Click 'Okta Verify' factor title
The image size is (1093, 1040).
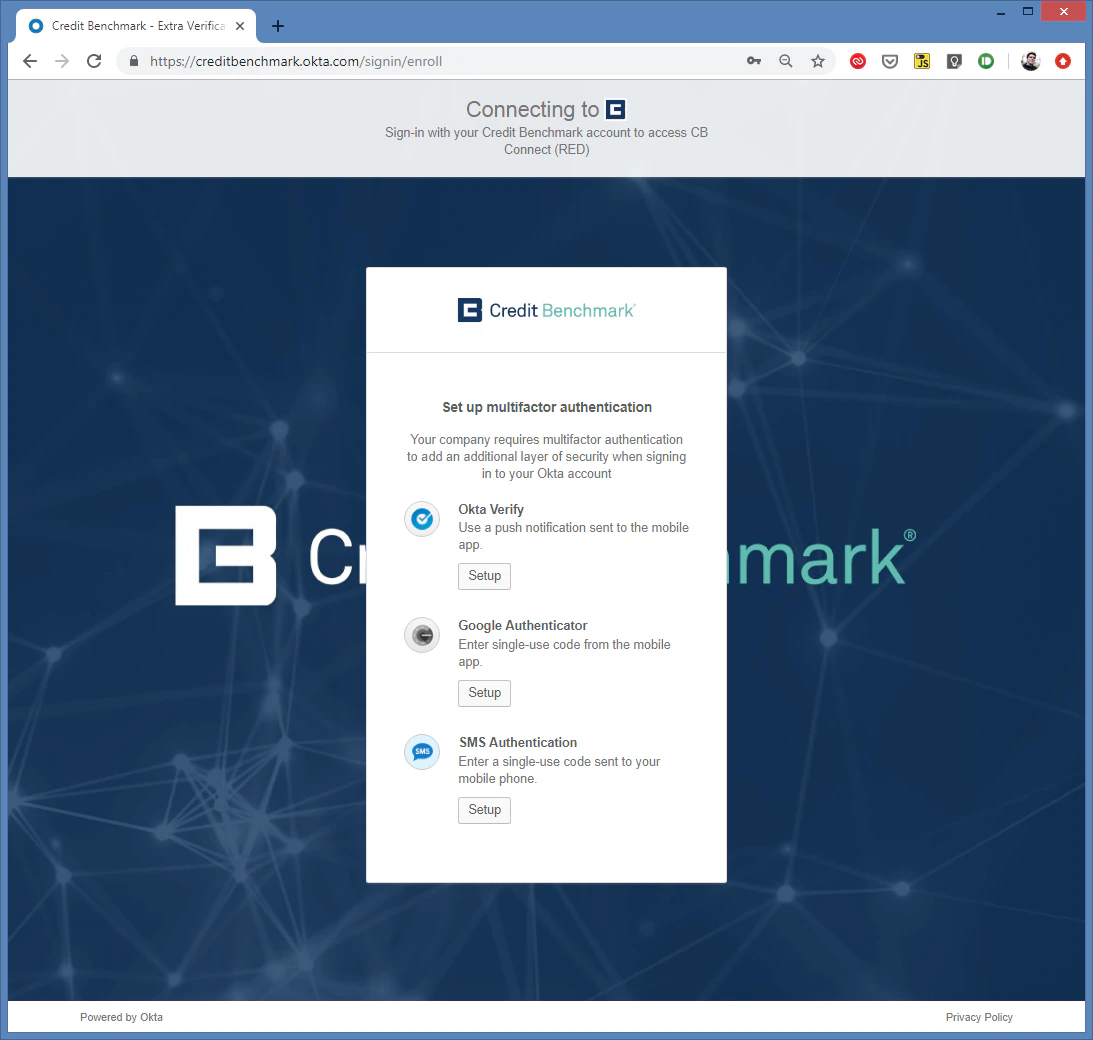click(491, 510)
